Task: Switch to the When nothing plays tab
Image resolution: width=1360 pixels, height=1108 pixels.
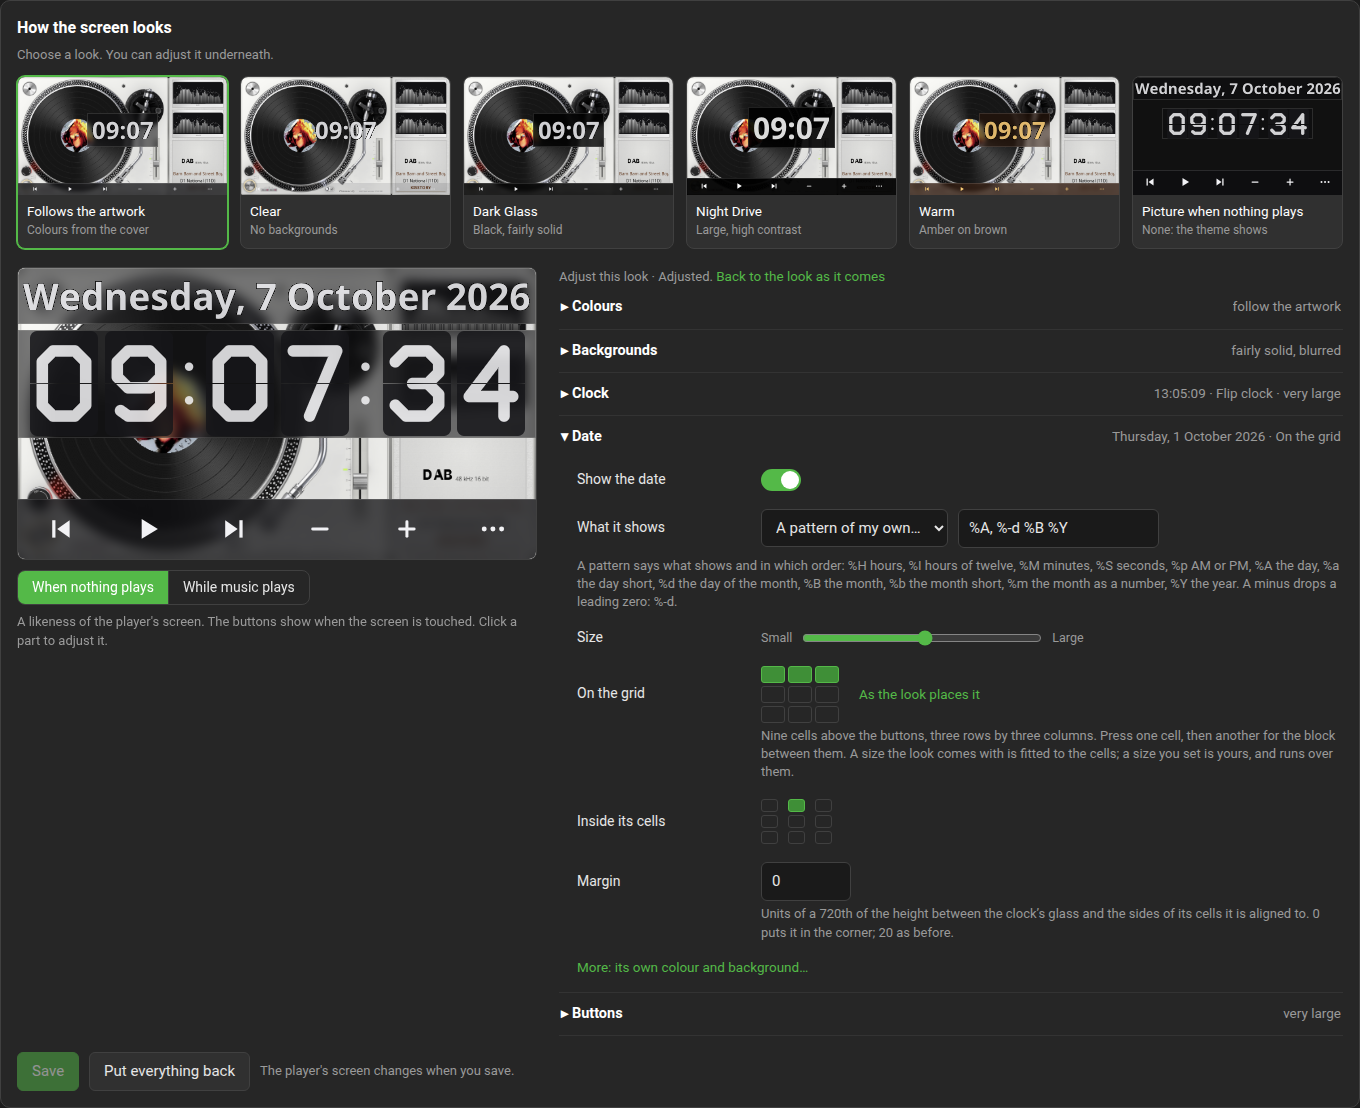Action: coord(93,587)
